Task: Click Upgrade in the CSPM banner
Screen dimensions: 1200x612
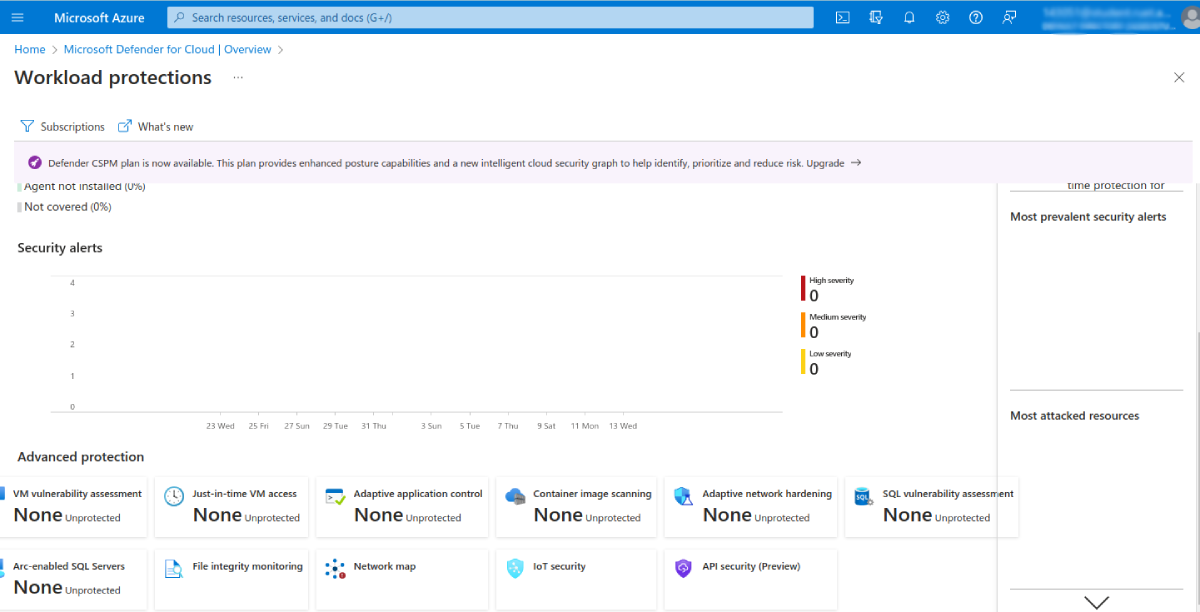Action: tap(825, 163)
